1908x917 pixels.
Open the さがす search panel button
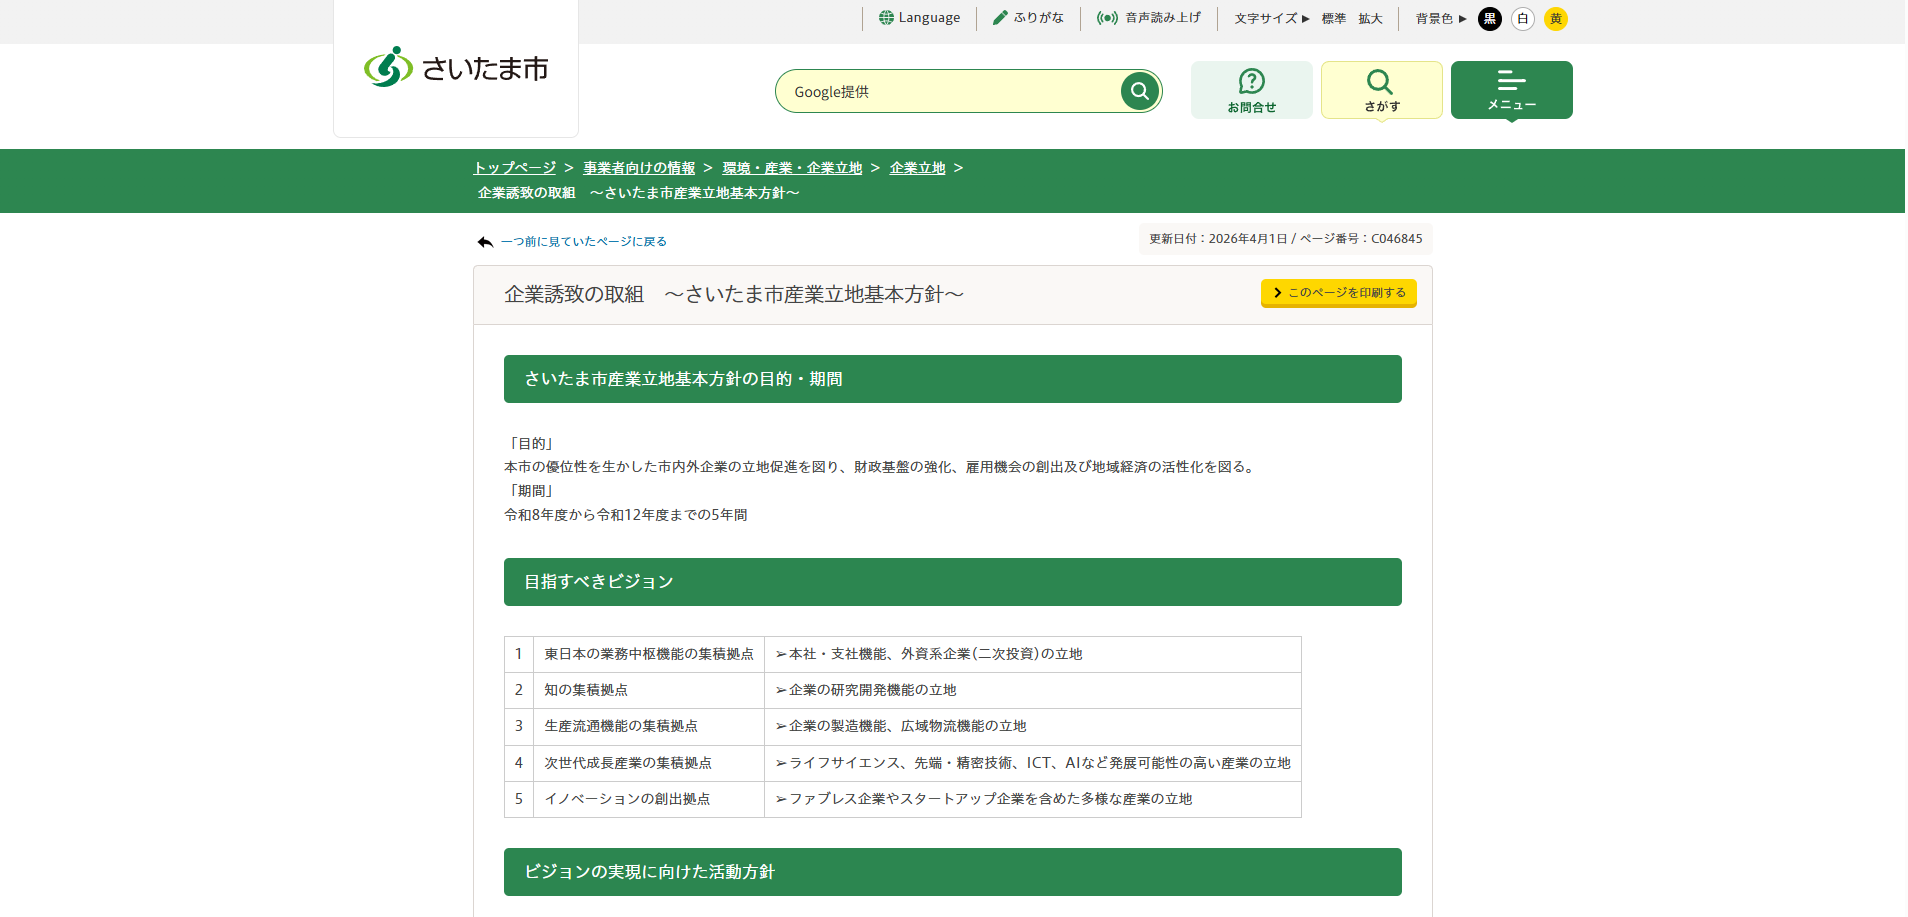[1382, 90]
